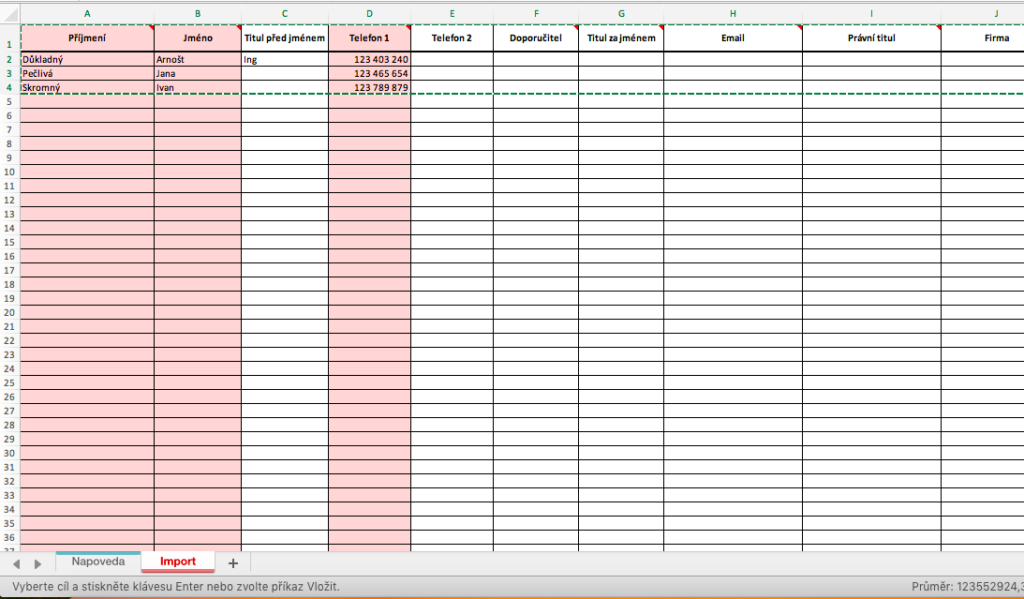Select row 5 header
The image size is (1024, 599).
pyautogui.click(x=10, y=102)
